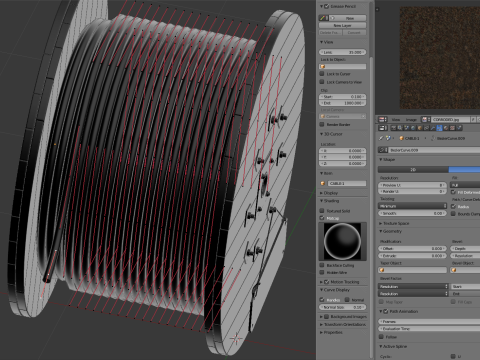Screen dimensions: 480x360
Task: Collapse the Active Spline panel
Action: click(x=381, y=346)
